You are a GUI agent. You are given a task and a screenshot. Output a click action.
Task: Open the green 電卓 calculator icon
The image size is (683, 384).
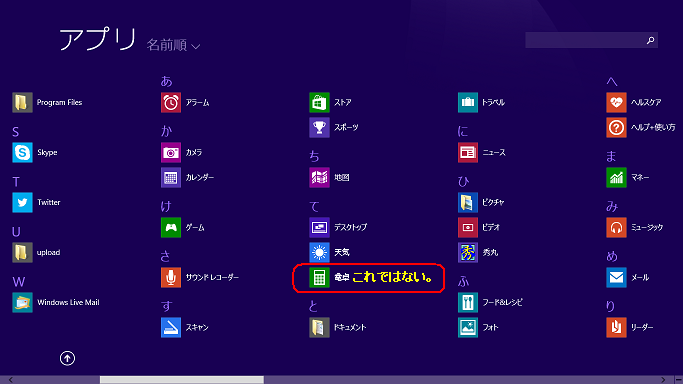click(x=319, y=277)
